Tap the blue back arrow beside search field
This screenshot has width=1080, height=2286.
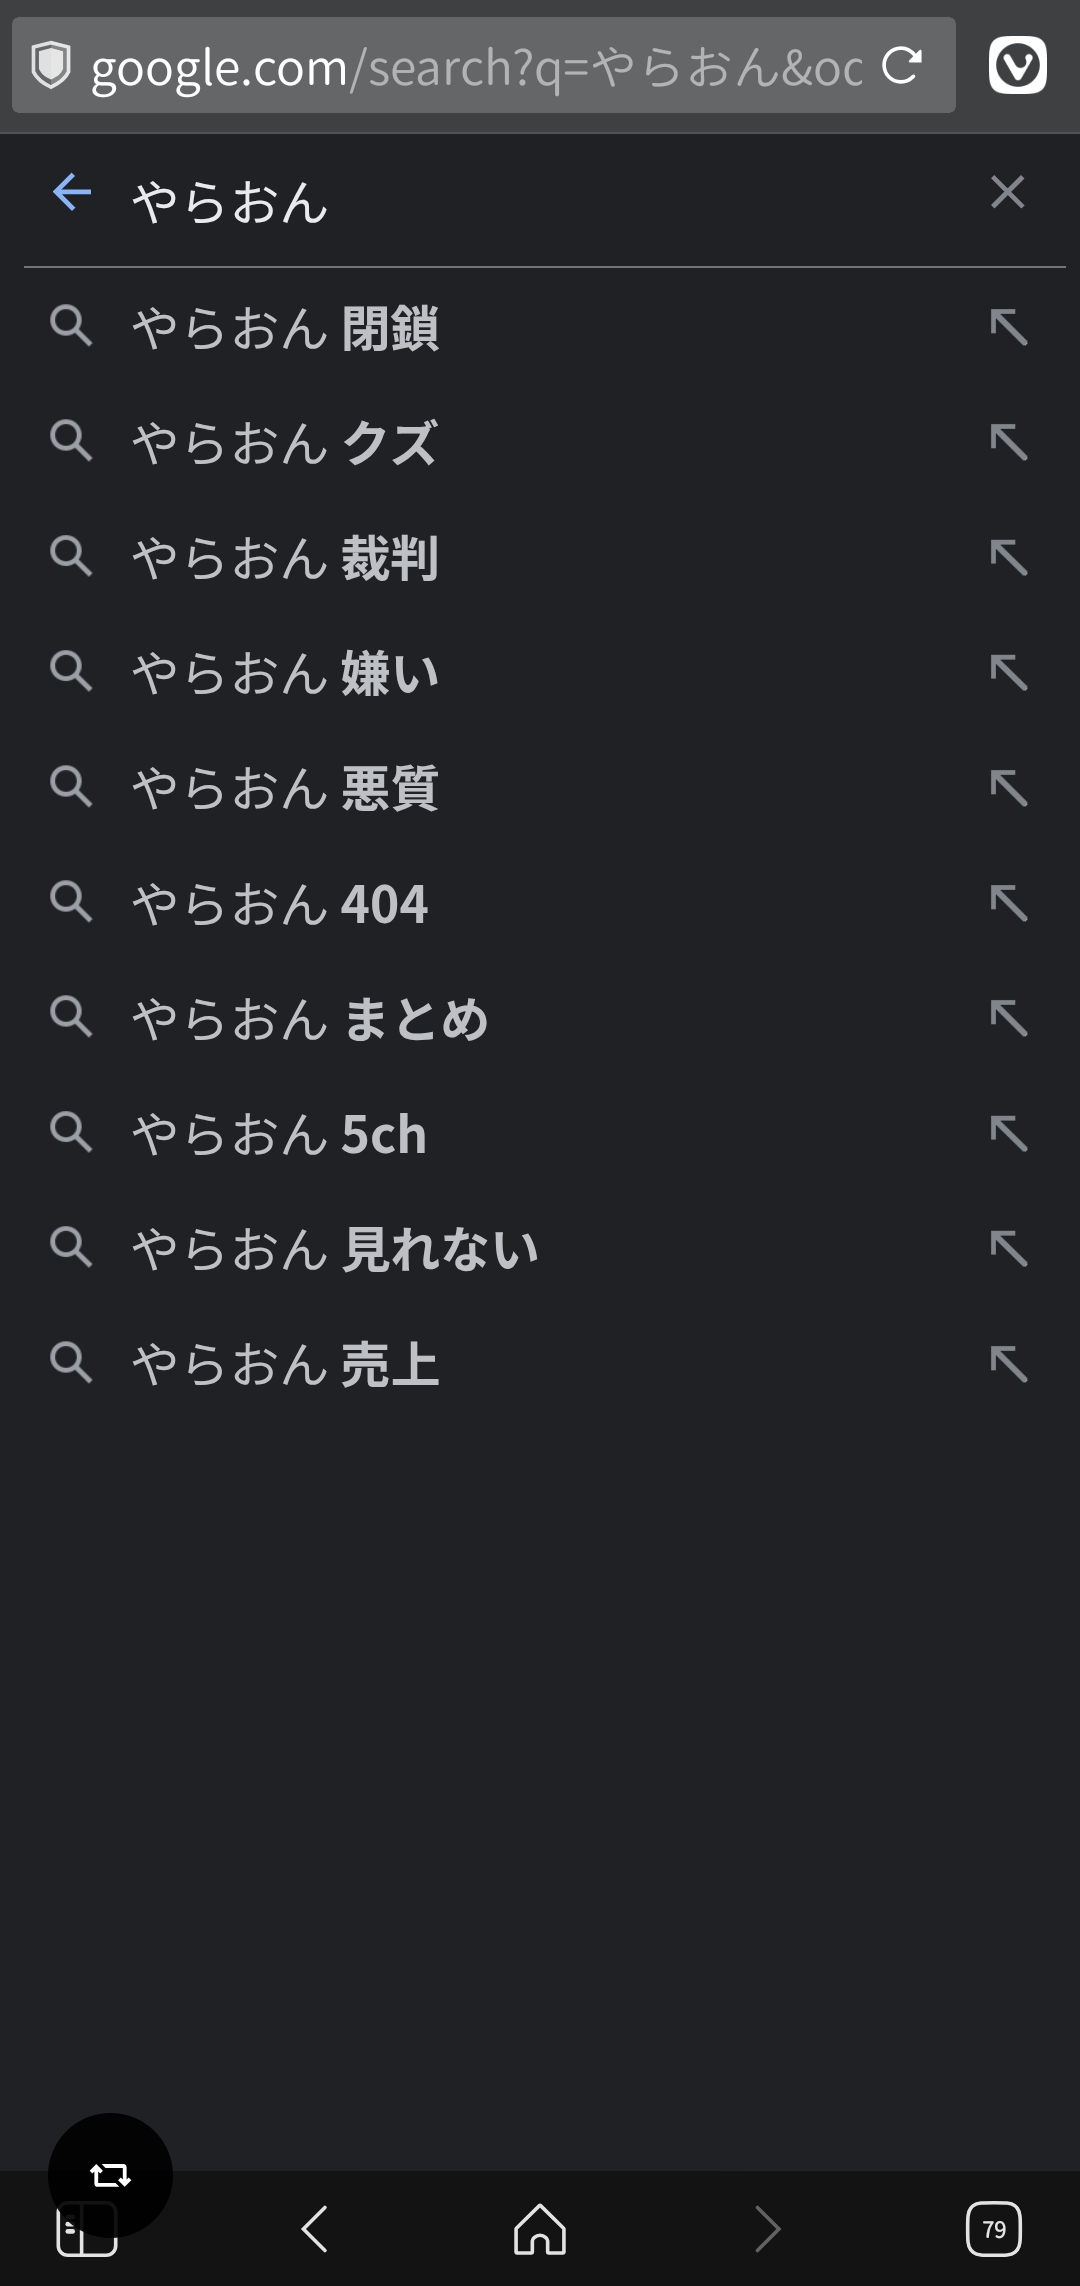click(x=72, y=192)
